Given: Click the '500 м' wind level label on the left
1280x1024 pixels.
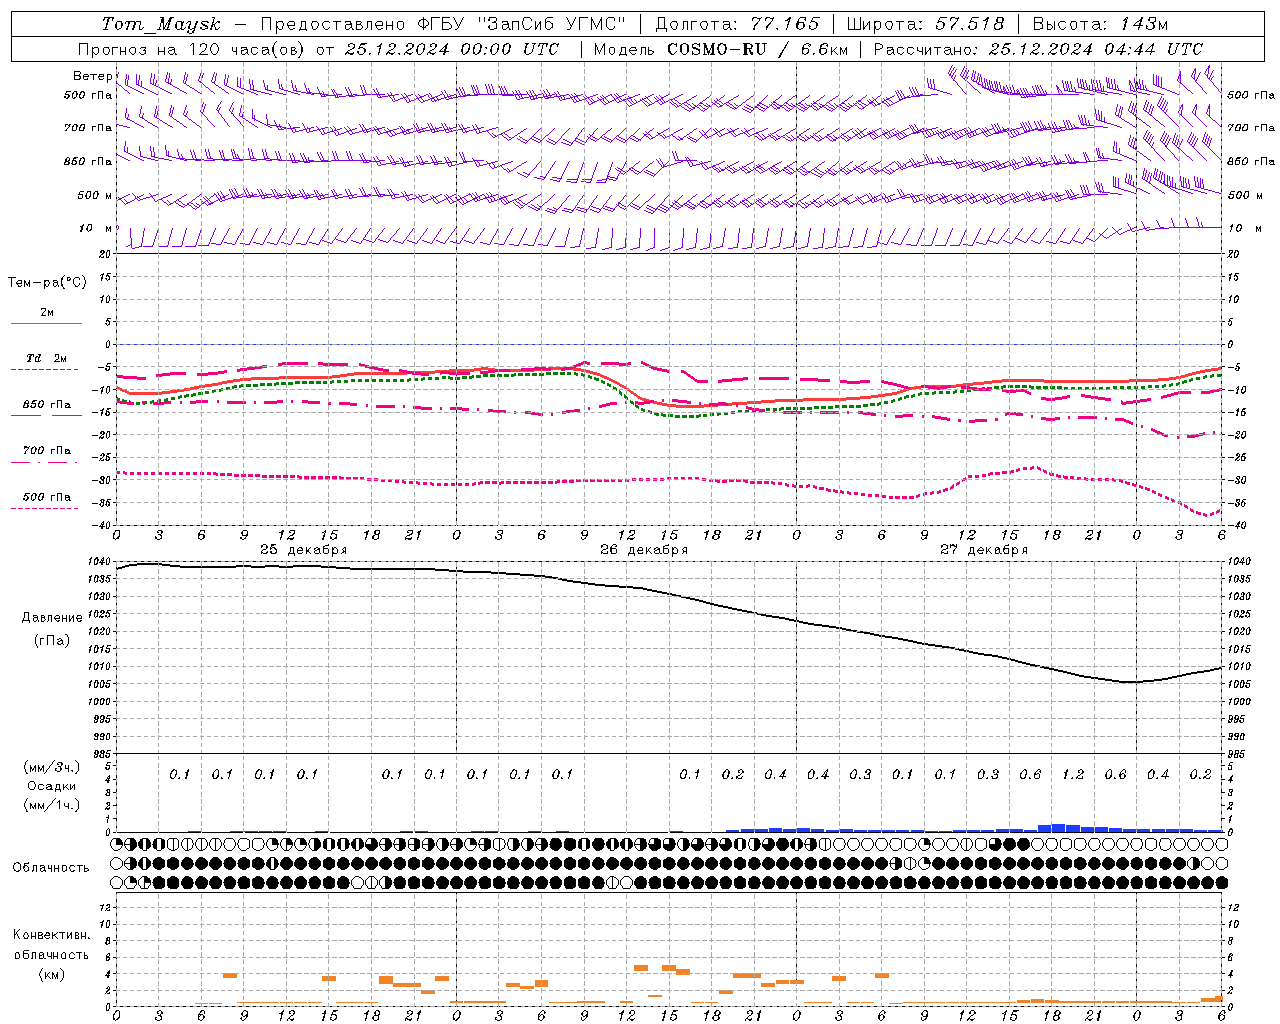Looking at the screenshot, I should [96, 195].
